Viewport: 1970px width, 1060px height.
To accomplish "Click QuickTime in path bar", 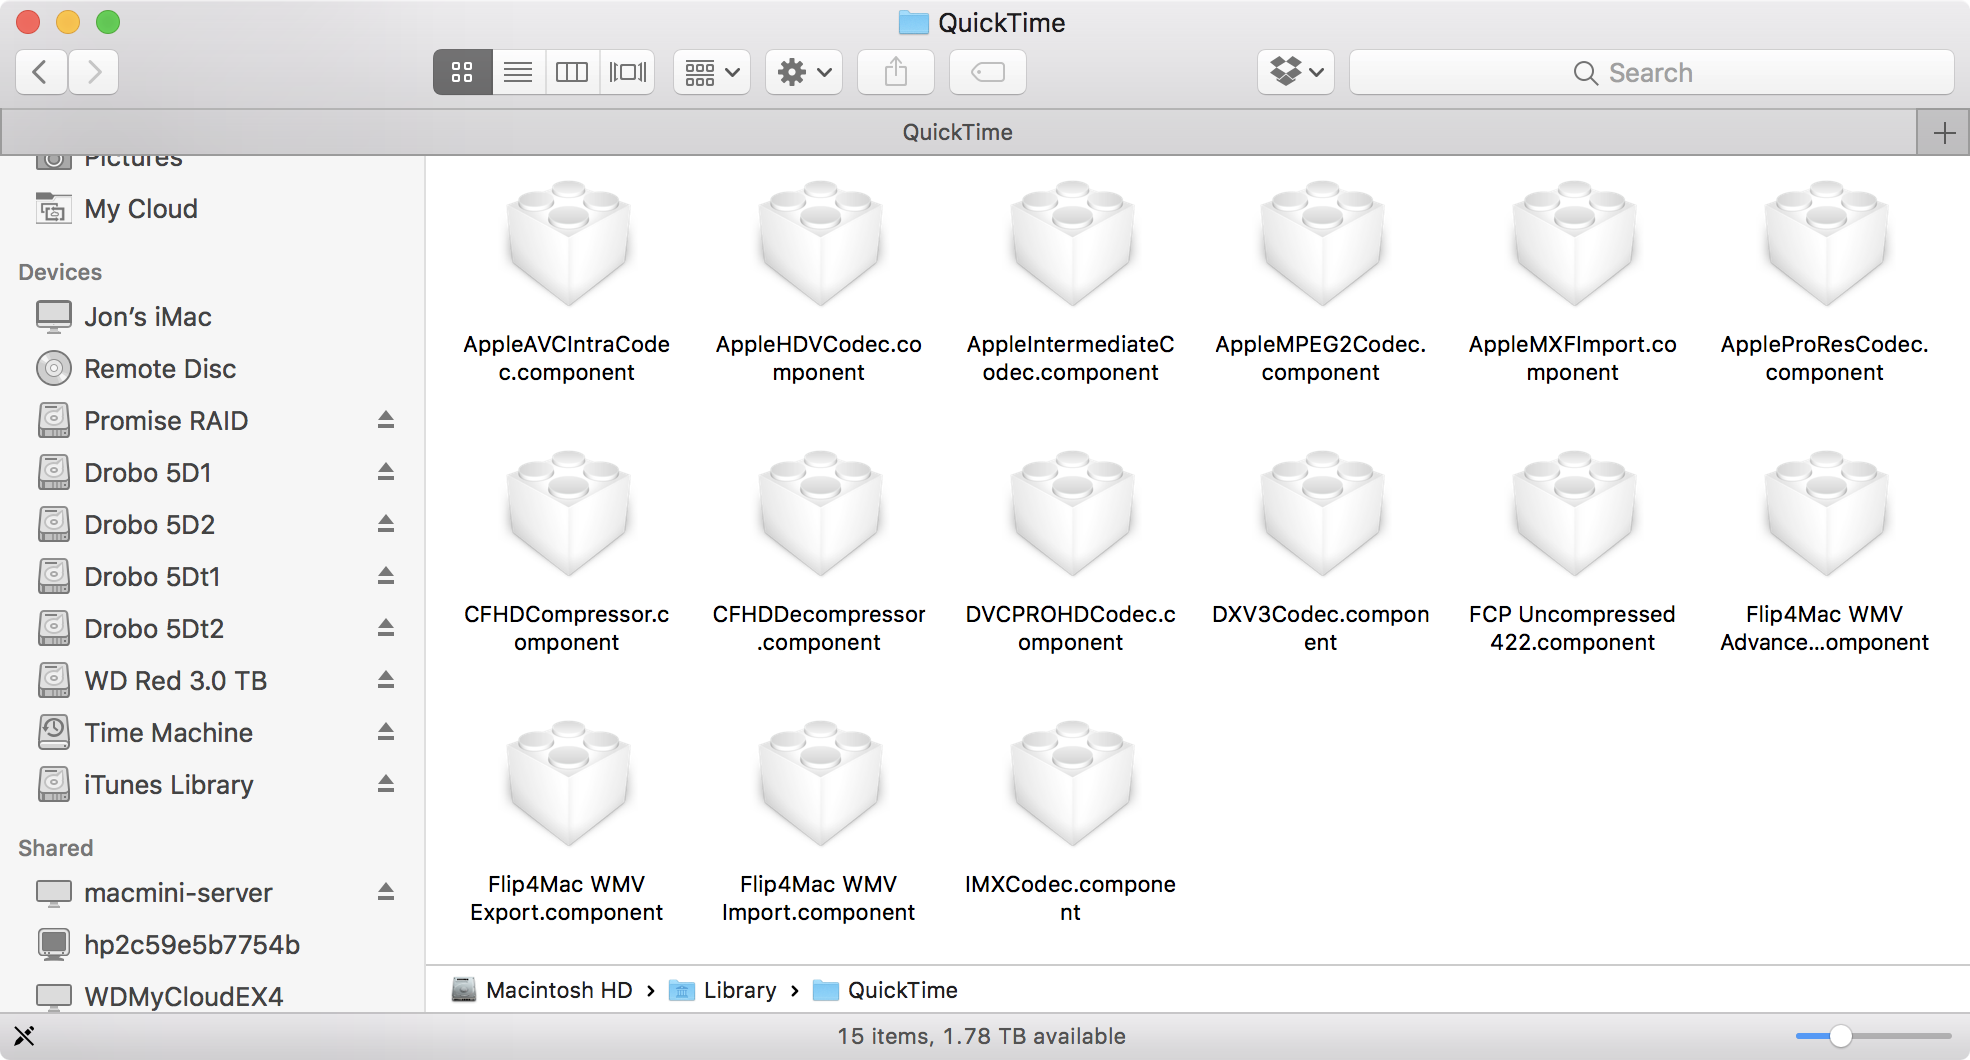I will (x=886, y=990).
